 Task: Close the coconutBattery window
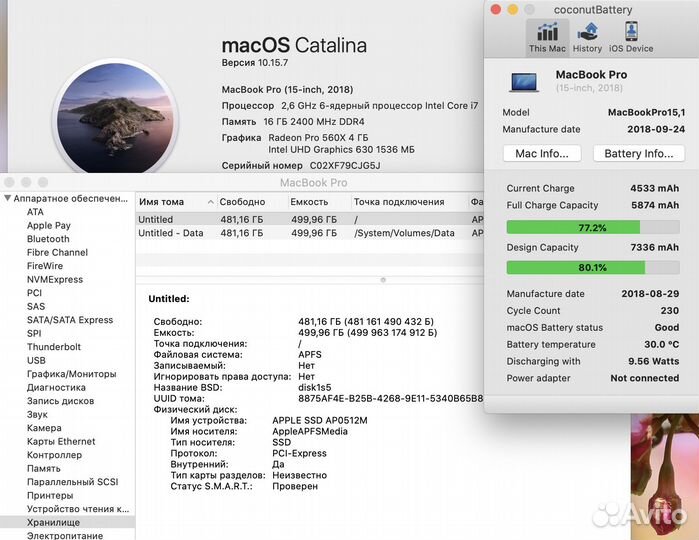(x=496, y=9)
